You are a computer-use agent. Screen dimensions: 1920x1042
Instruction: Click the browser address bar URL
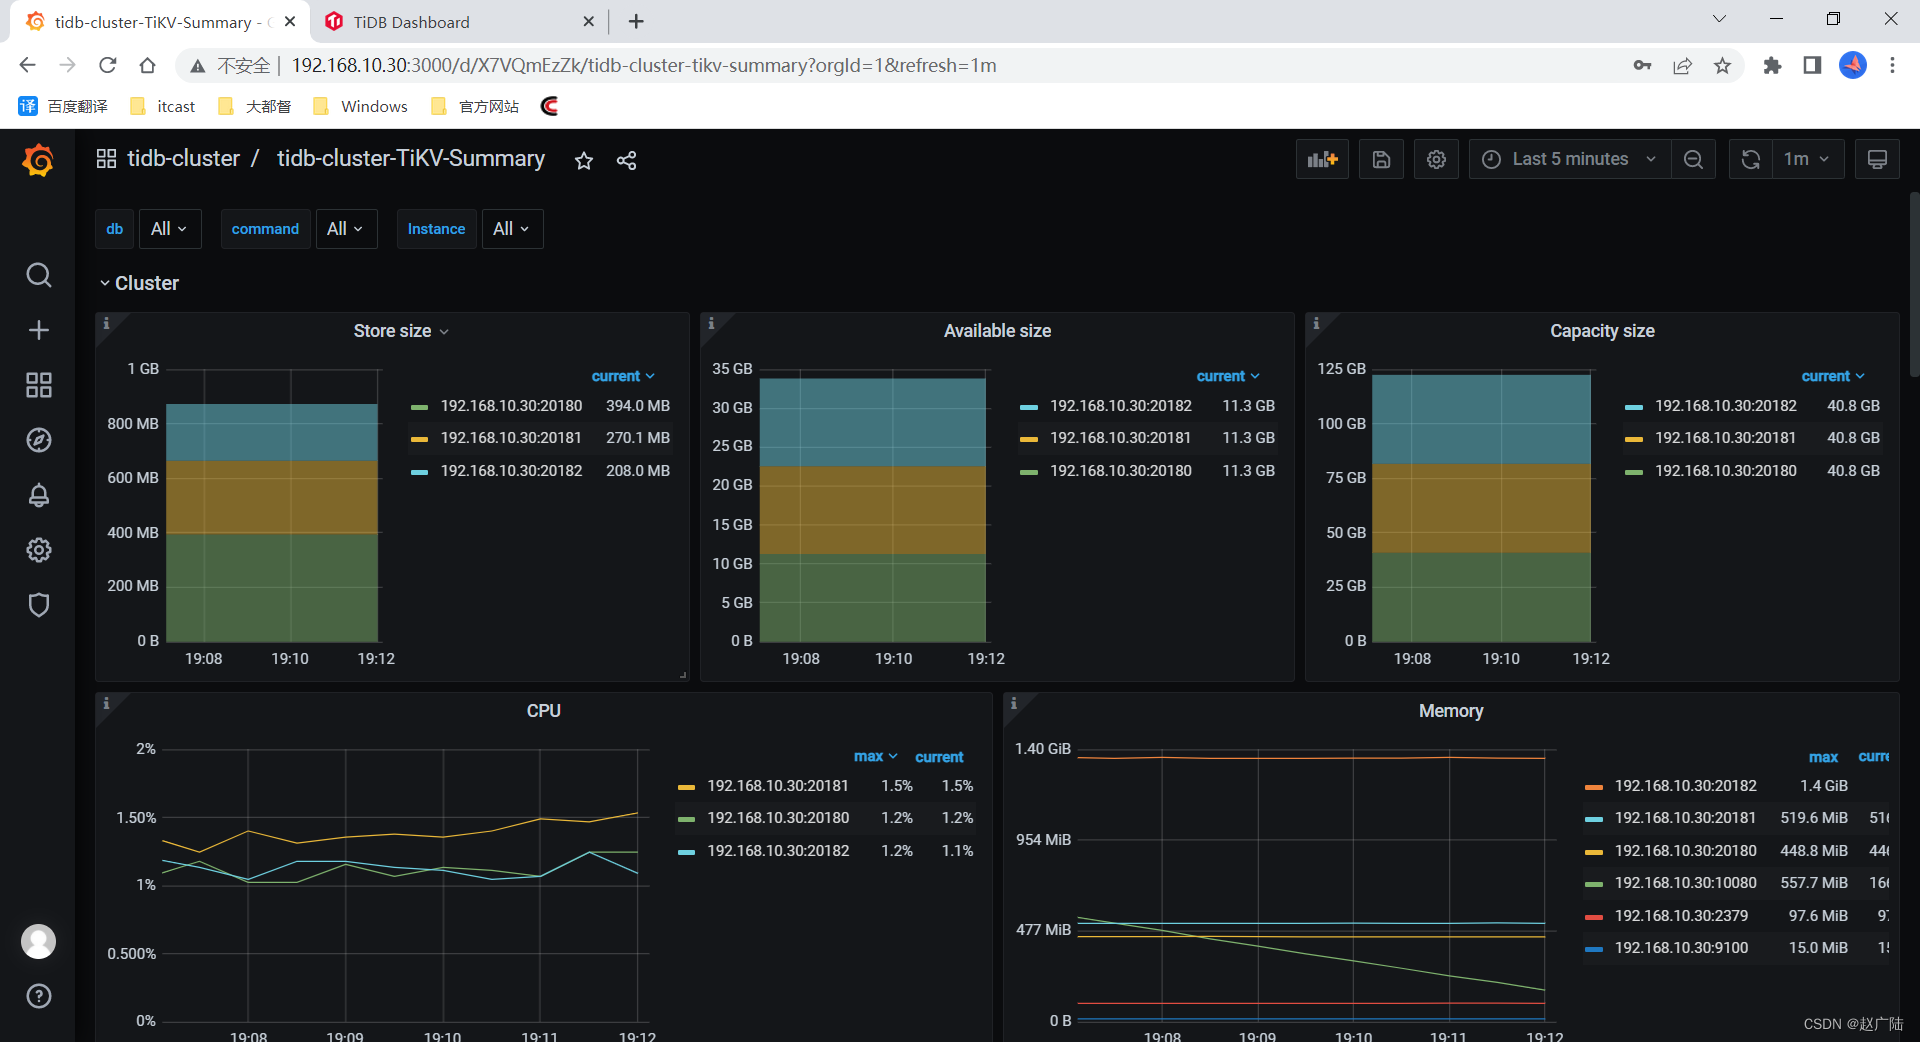click(643, 65)
